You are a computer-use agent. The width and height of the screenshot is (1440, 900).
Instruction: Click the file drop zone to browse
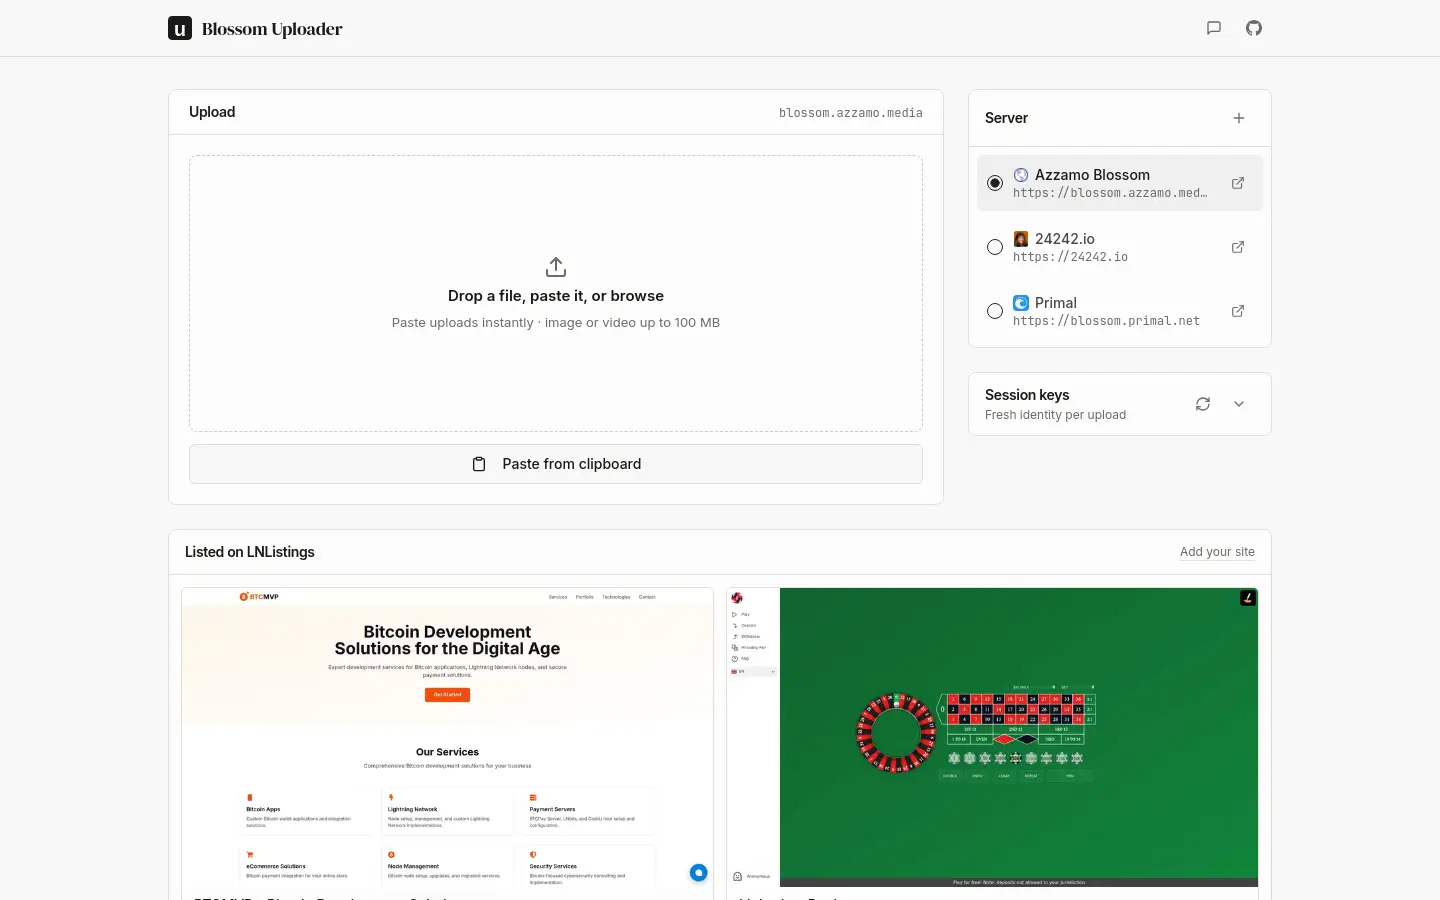556,293
